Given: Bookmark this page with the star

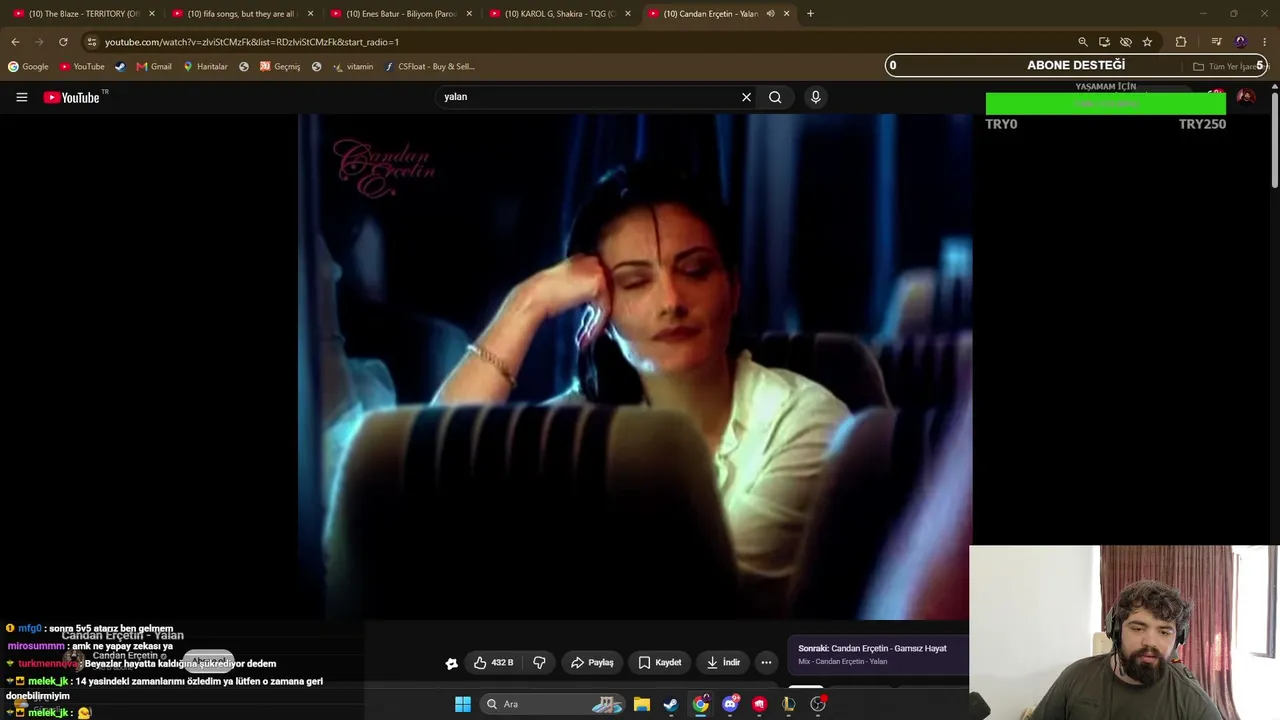Looking at the screenshot, I should click(1147, 42).
